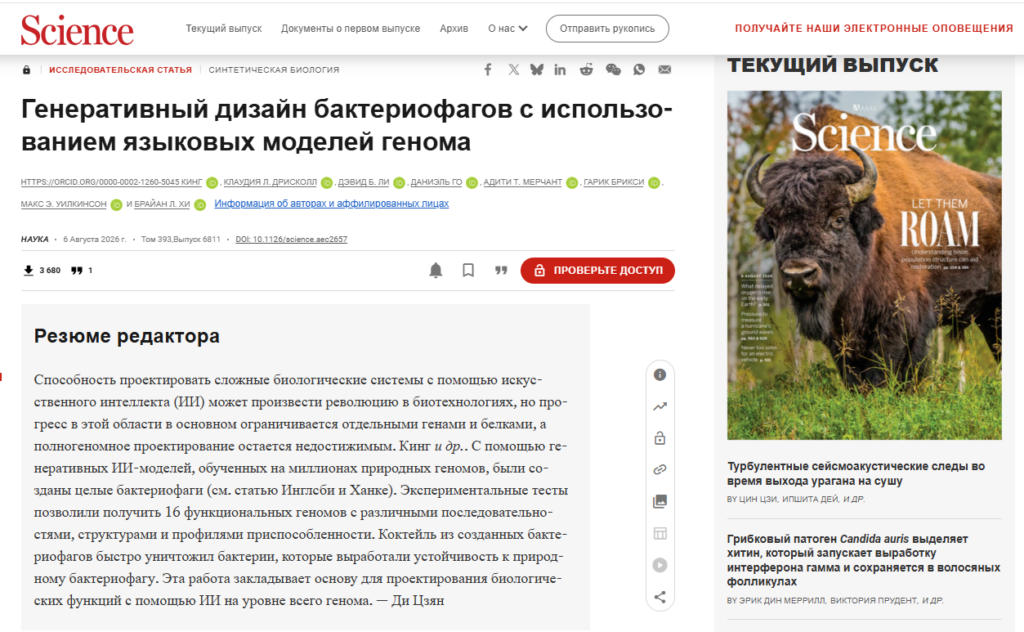1024x632 pixels.
Task: Click СИНТЕТИЧЕСКАЯ БИОЛОГИЯ category label
Action: click(274, 70)
